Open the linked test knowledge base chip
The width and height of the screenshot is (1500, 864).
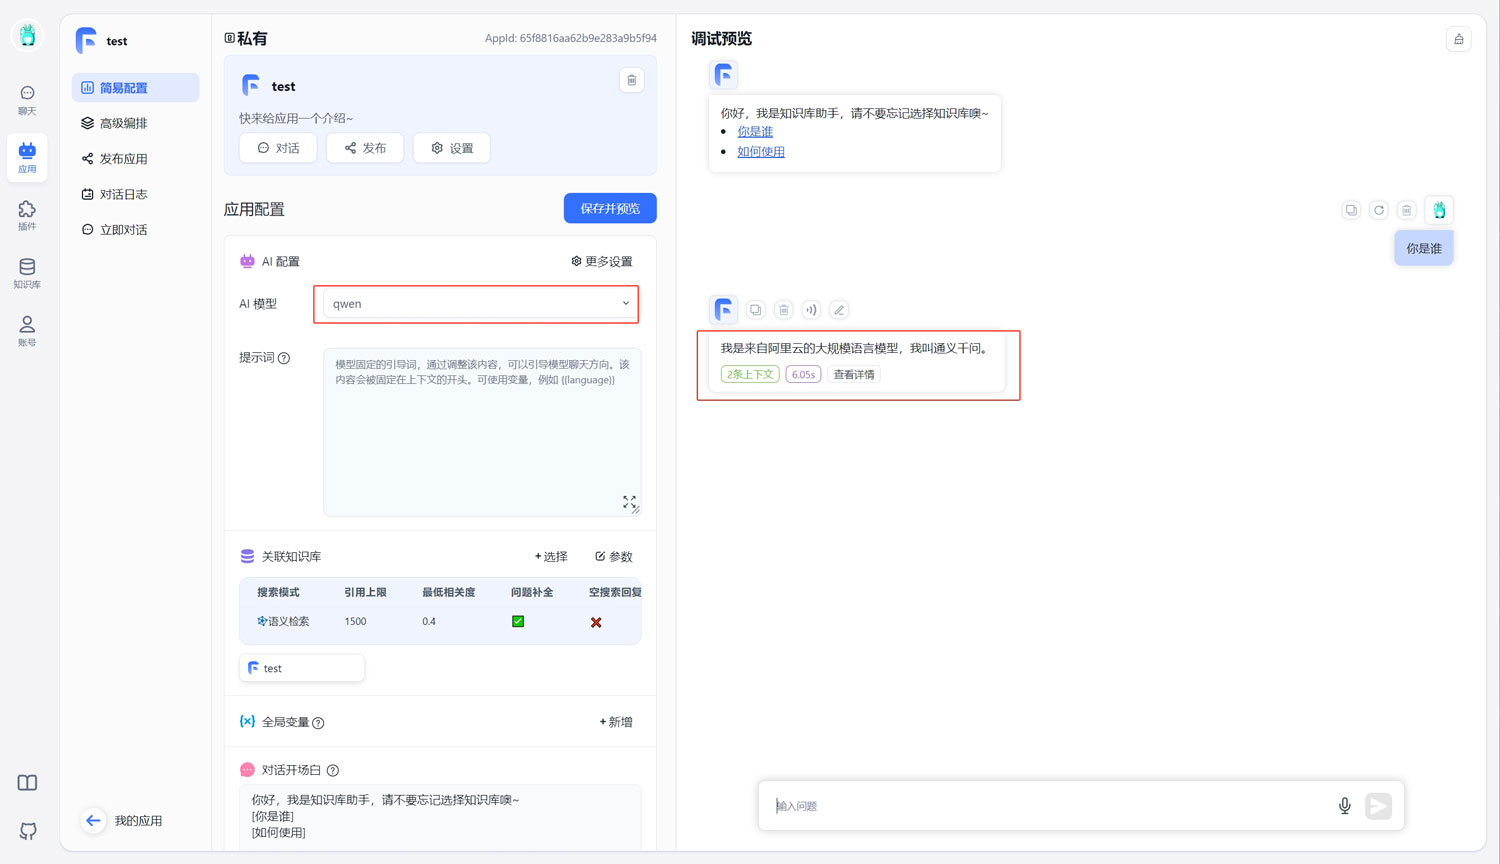[x=302, y=668]
